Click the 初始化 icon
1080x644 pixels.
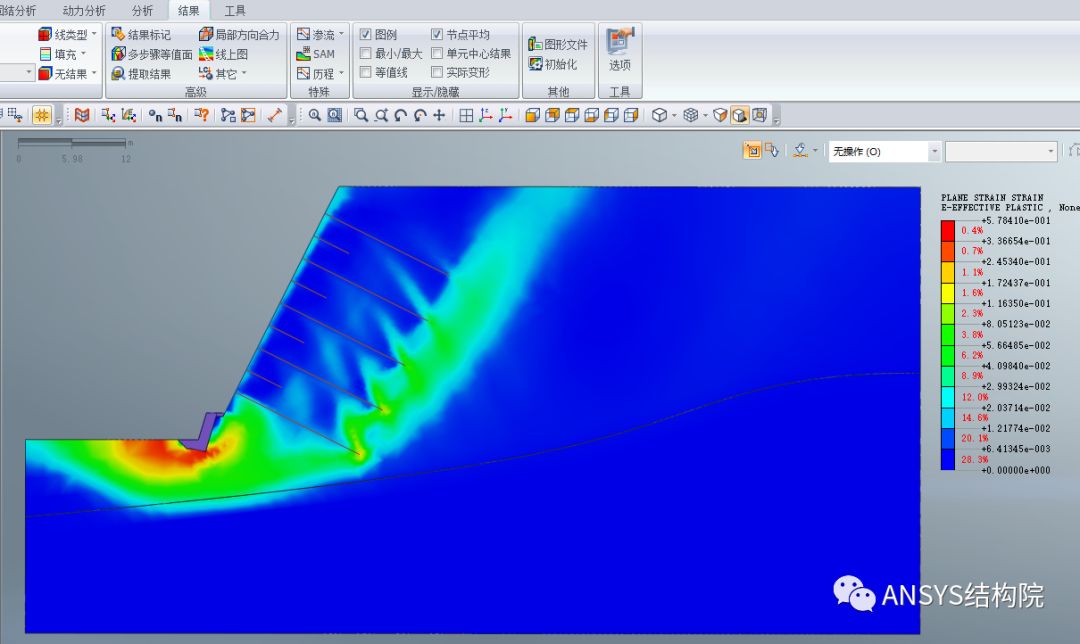[535, 64]
